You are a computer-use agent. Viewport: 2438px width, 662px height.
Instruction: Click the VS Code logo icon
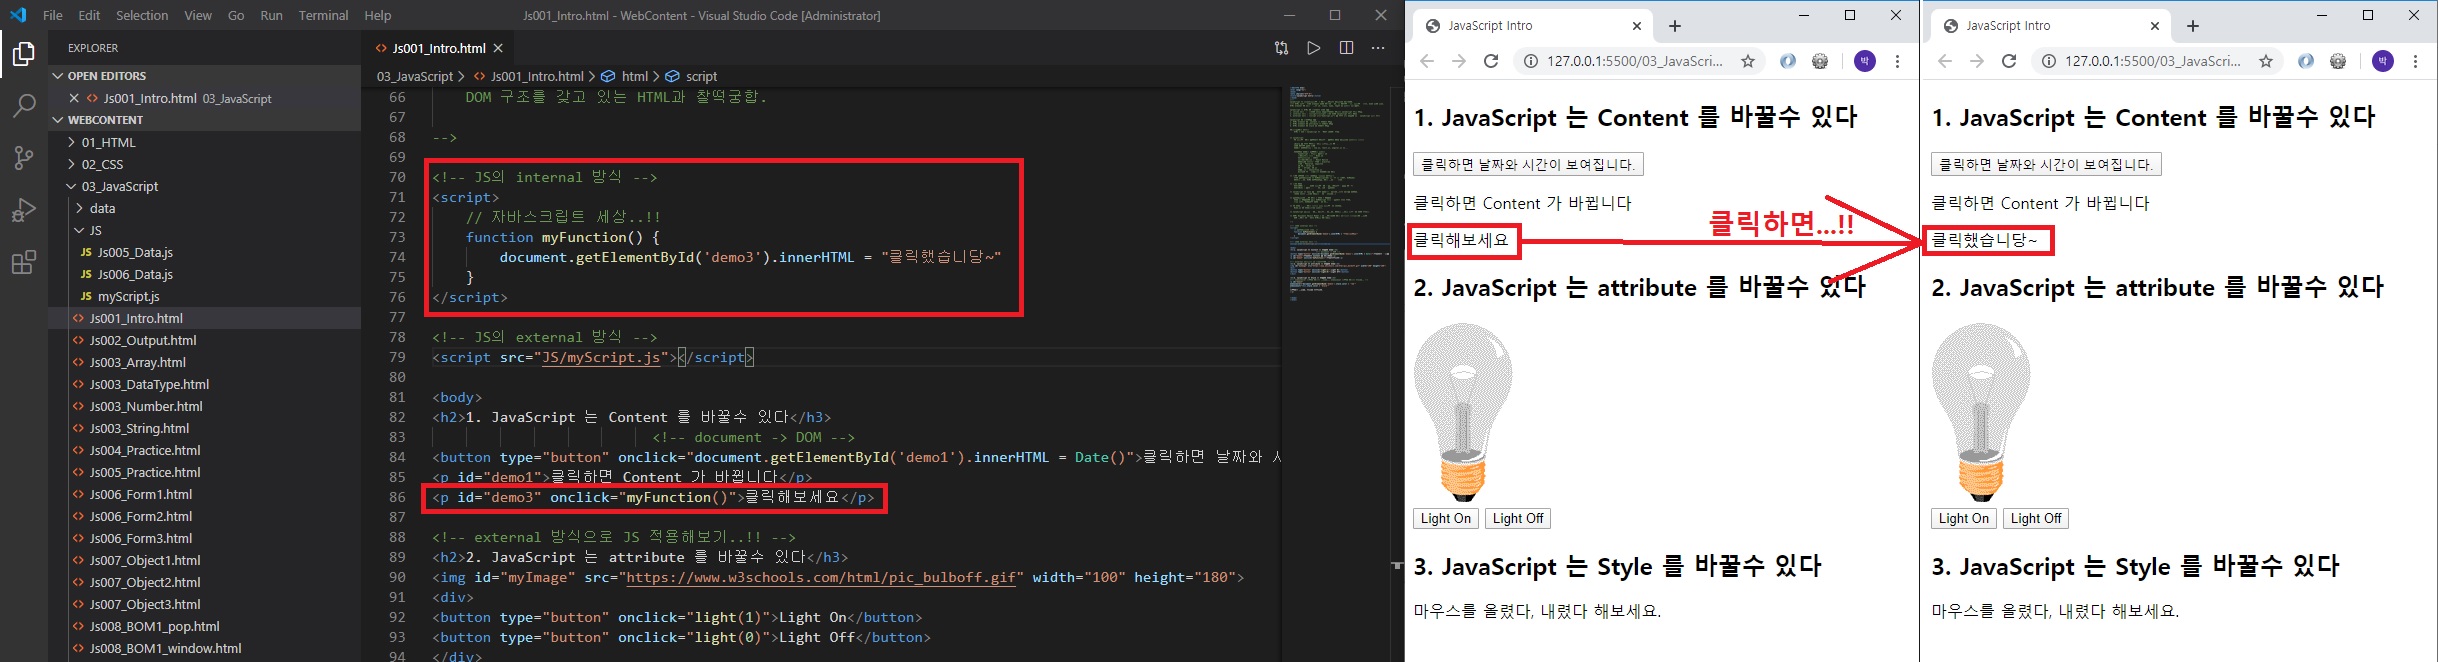(x=18, y=15)
